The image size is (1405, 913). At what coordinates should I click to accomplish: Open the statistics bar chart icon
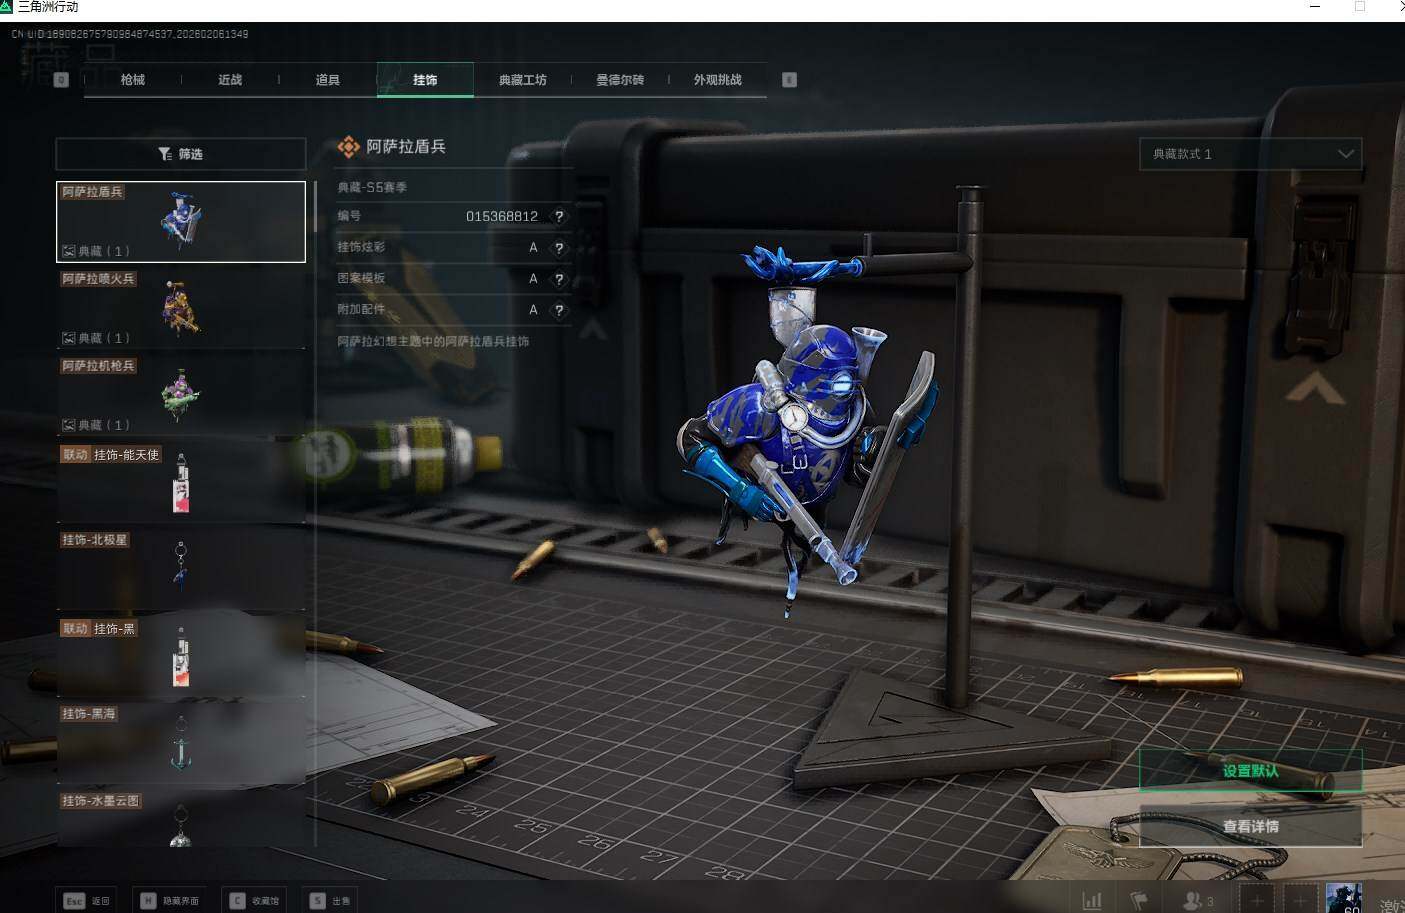point(1092,901)
